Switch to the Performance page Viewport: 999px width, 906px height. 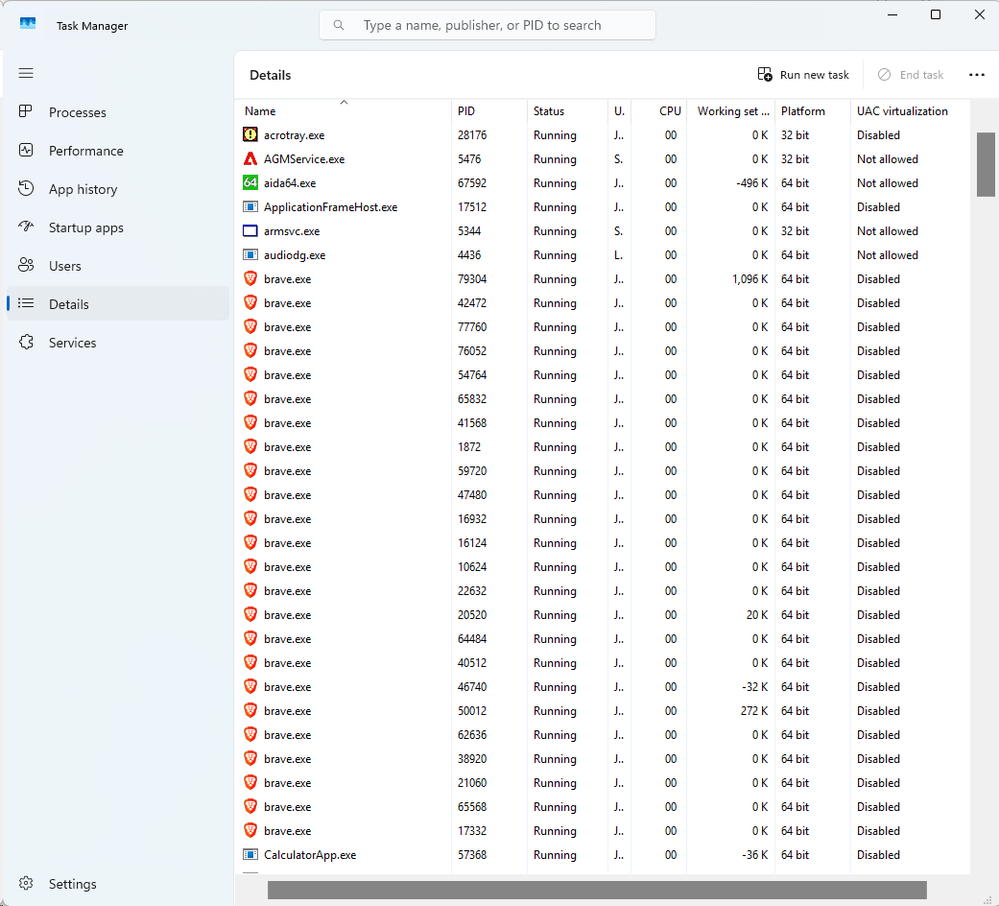(118, 150)
